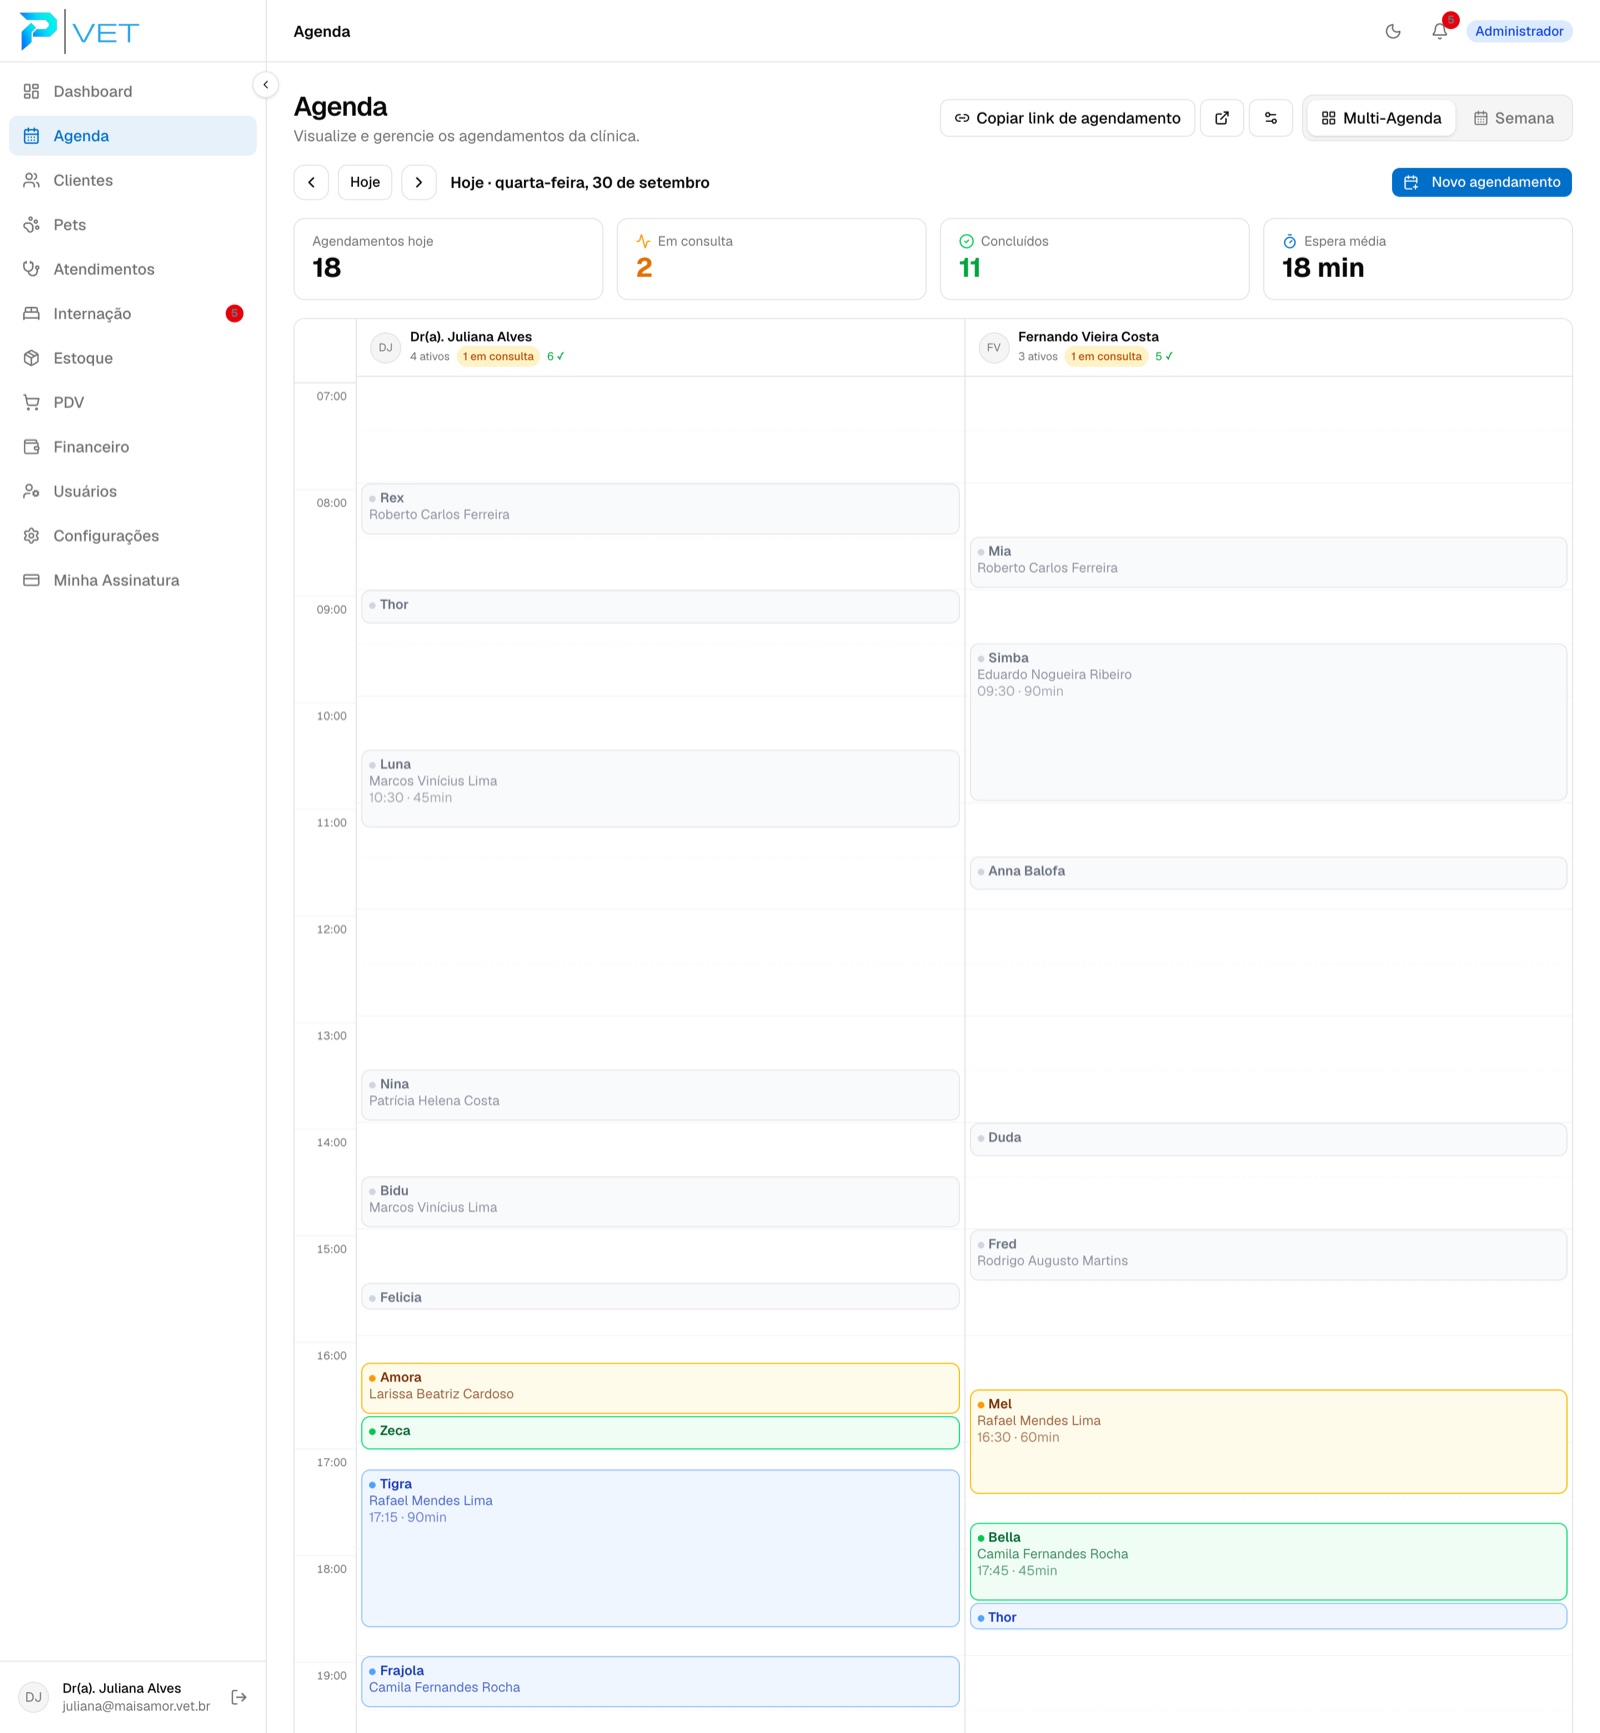Open Configurações

(133, 536)
